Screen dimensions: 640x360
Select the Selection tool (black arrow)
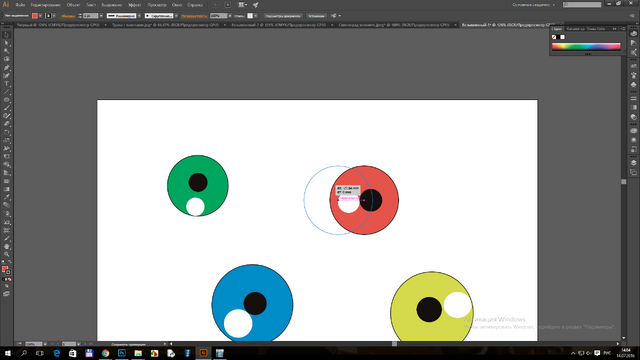[x=6, y=35]
